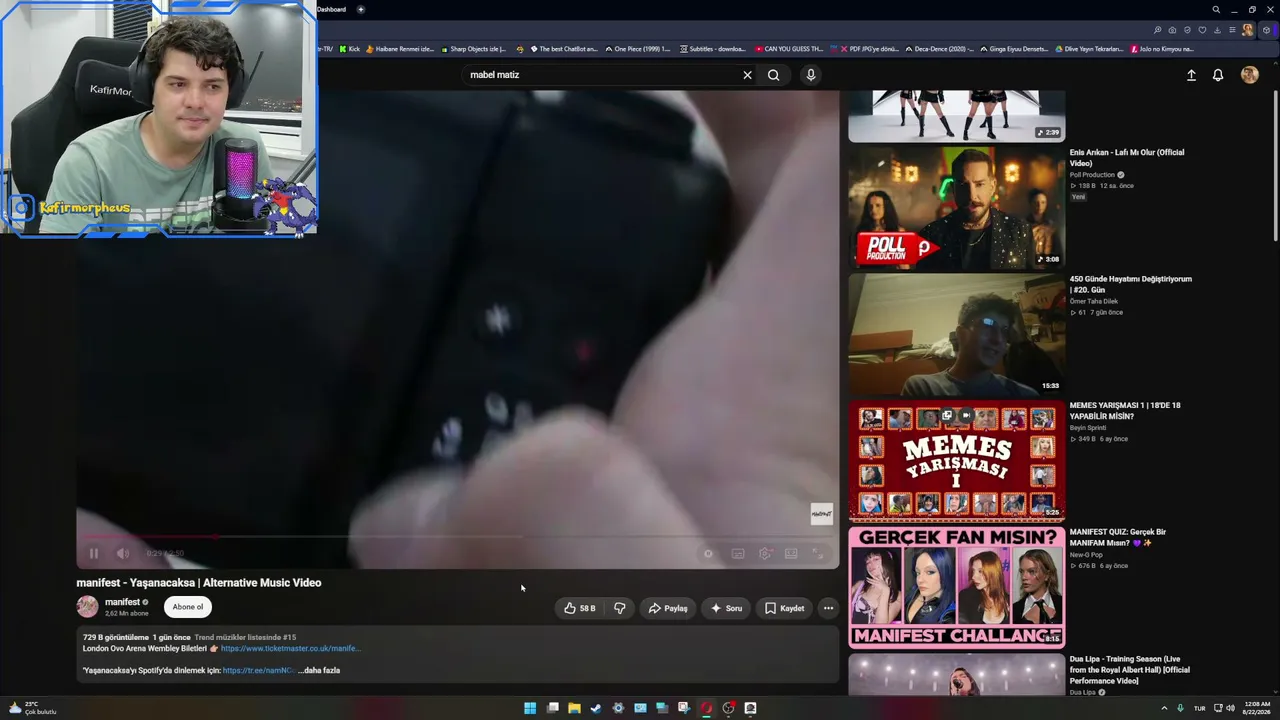The image size is (1280, 720).
Task: Like the video with 58 B likes
Action: click(580, 608)
